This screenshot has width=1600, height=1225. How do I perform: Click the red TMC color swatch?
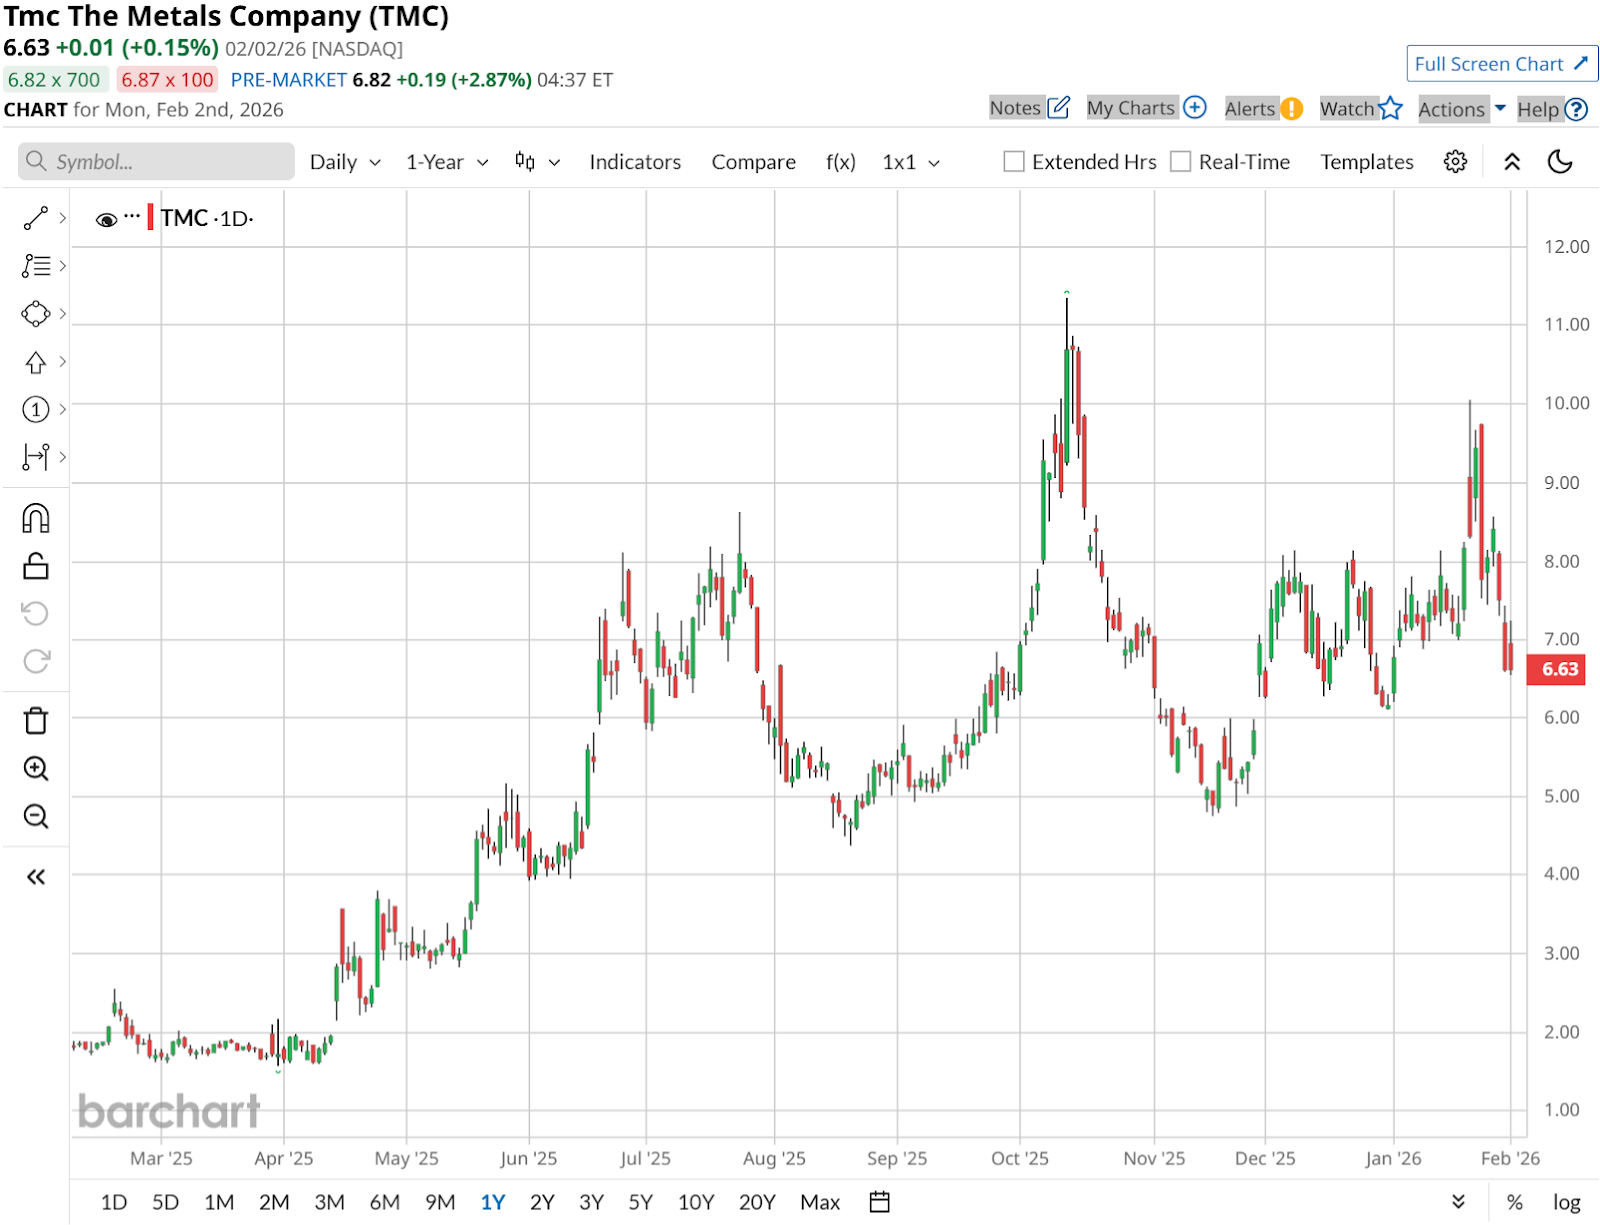(150, 217)
